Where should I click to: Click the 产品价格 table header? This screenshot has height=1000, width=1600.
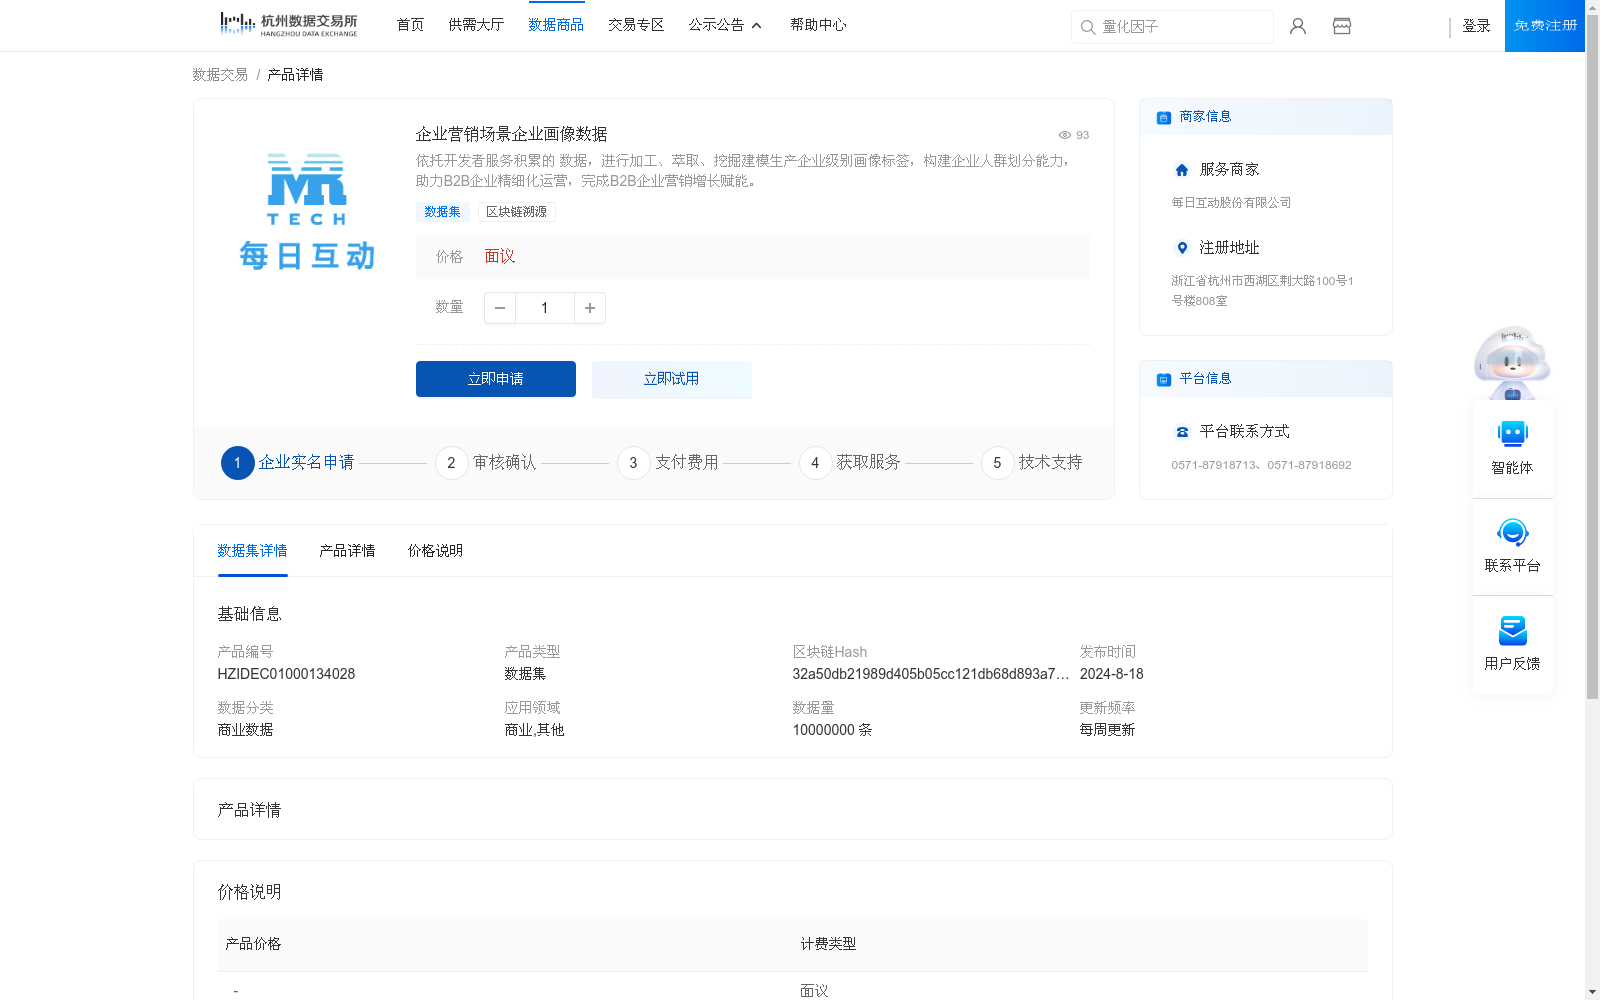point(253,944)
